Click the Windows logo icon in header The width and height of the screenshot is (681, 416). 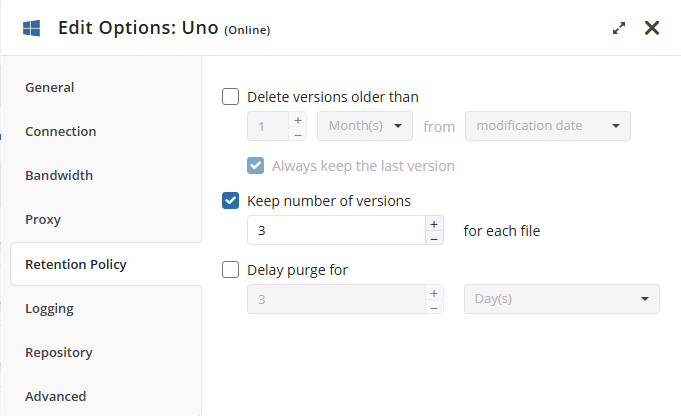[31, 28]
